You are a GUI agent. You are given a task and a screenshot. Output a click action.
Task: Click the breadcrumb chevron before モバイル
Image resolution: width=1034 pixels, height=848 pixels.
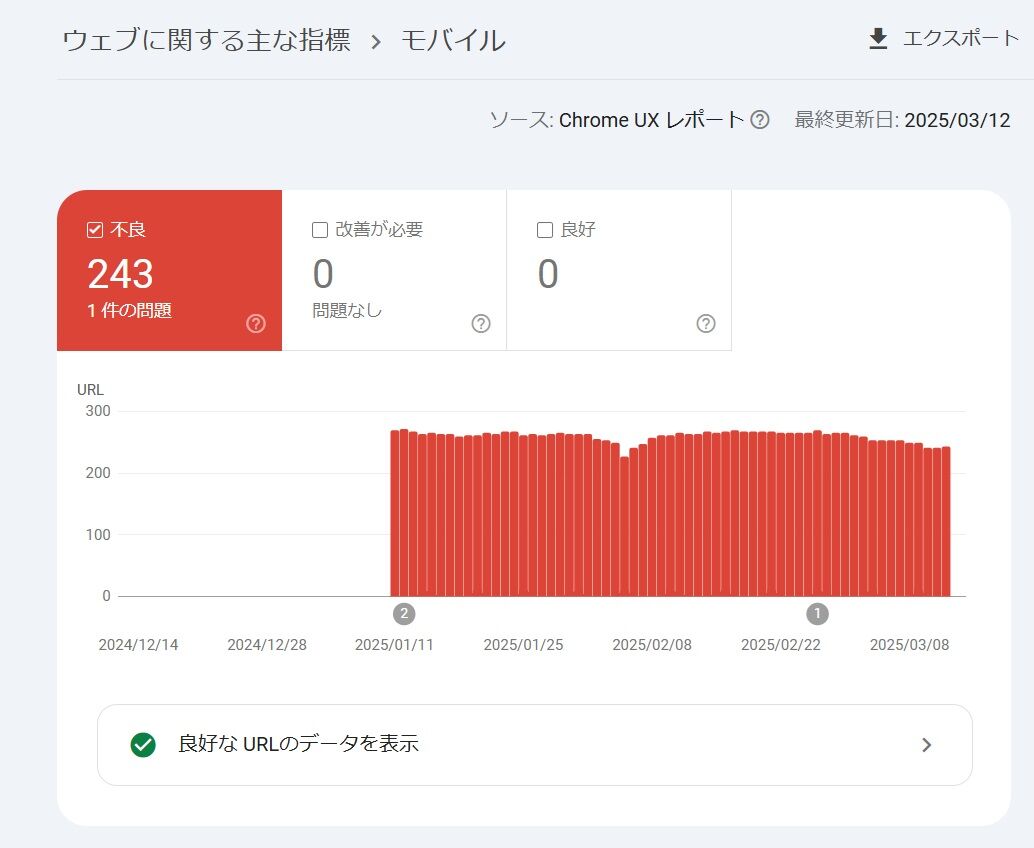(376, 42)
